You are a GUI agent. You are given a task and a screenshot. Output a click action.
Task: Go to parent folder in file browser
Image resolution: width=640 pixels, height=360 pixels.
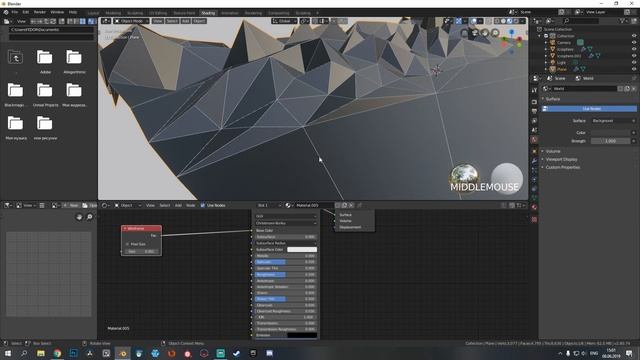click(x=15, y=57)
